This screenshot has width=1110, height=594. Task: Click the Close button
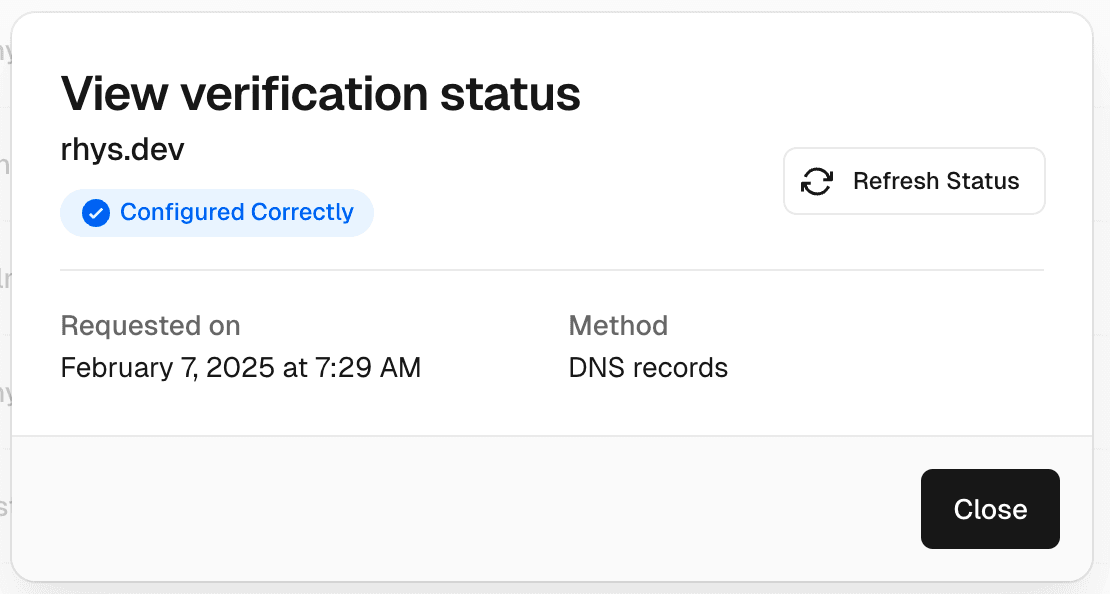point(989,509)
